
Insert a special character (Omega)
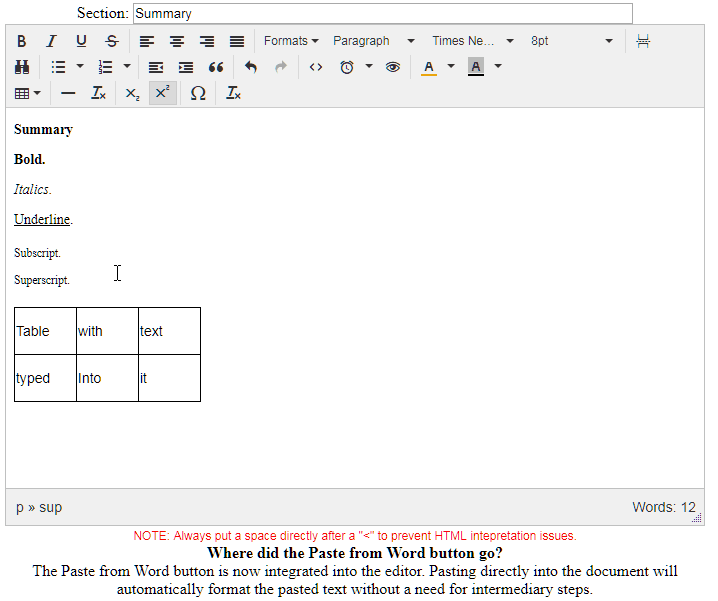point(198,93)
